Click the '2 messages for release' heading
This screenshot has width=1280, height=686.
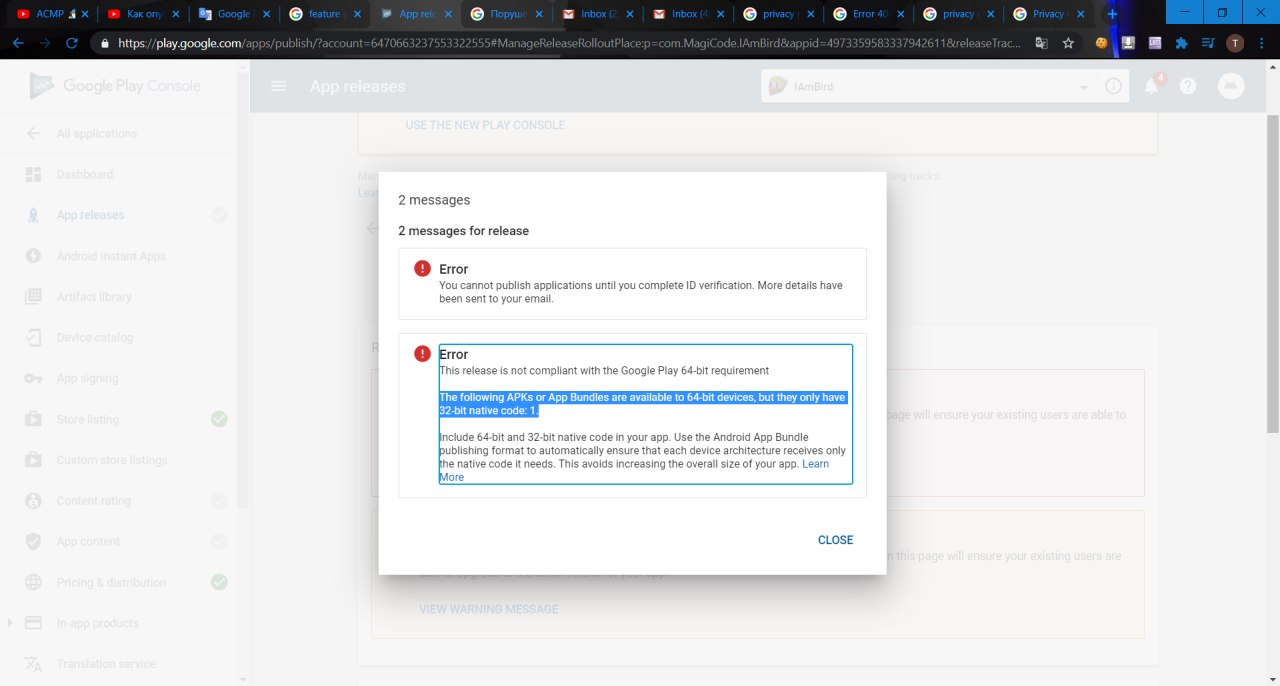click(x=463, y=231)
